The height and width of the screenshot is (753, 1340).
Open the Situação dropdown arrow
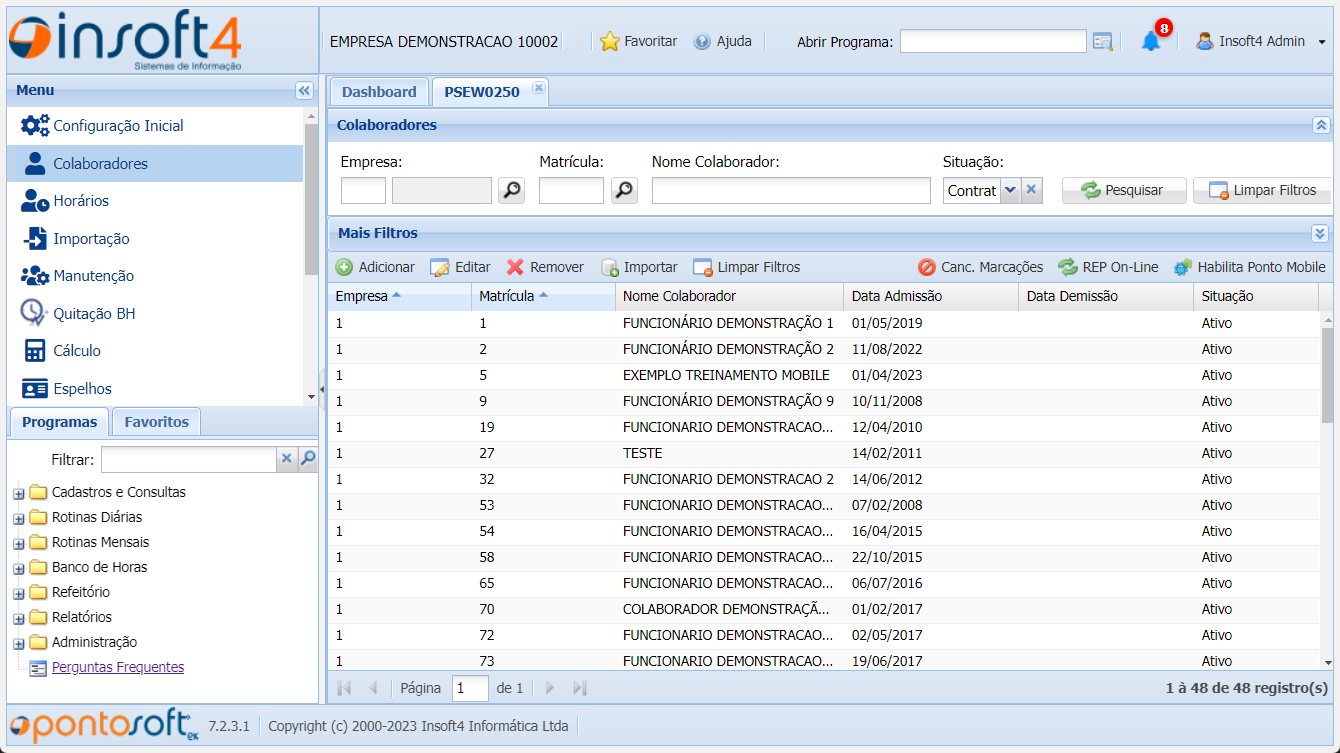coord(1010,190)
